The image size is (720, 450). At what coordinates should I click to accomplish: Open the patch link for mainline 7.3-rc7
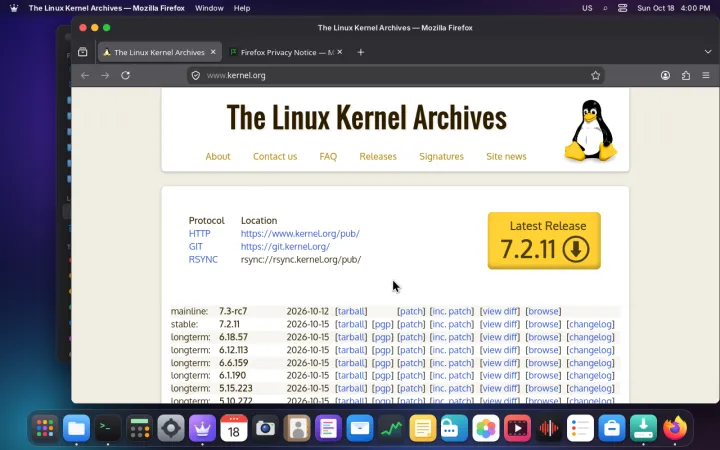[x=411, y=311]
